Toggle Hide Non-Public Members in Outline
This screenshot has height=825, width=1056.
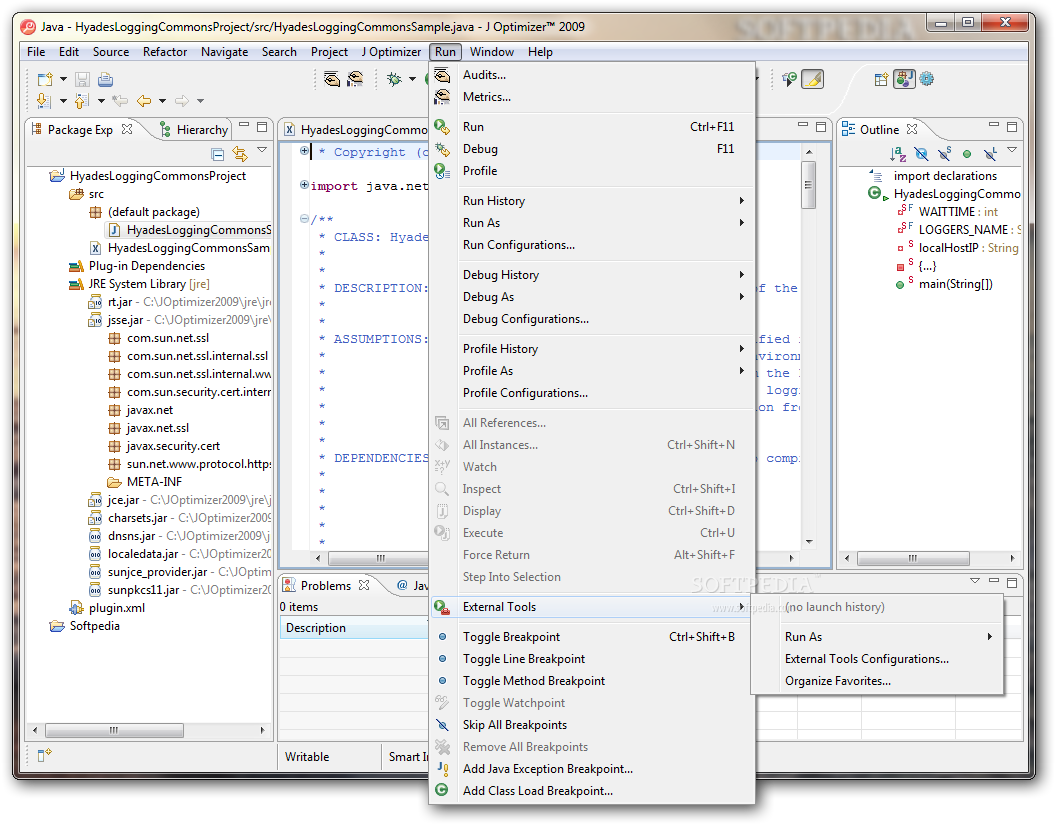click(967, 154)
